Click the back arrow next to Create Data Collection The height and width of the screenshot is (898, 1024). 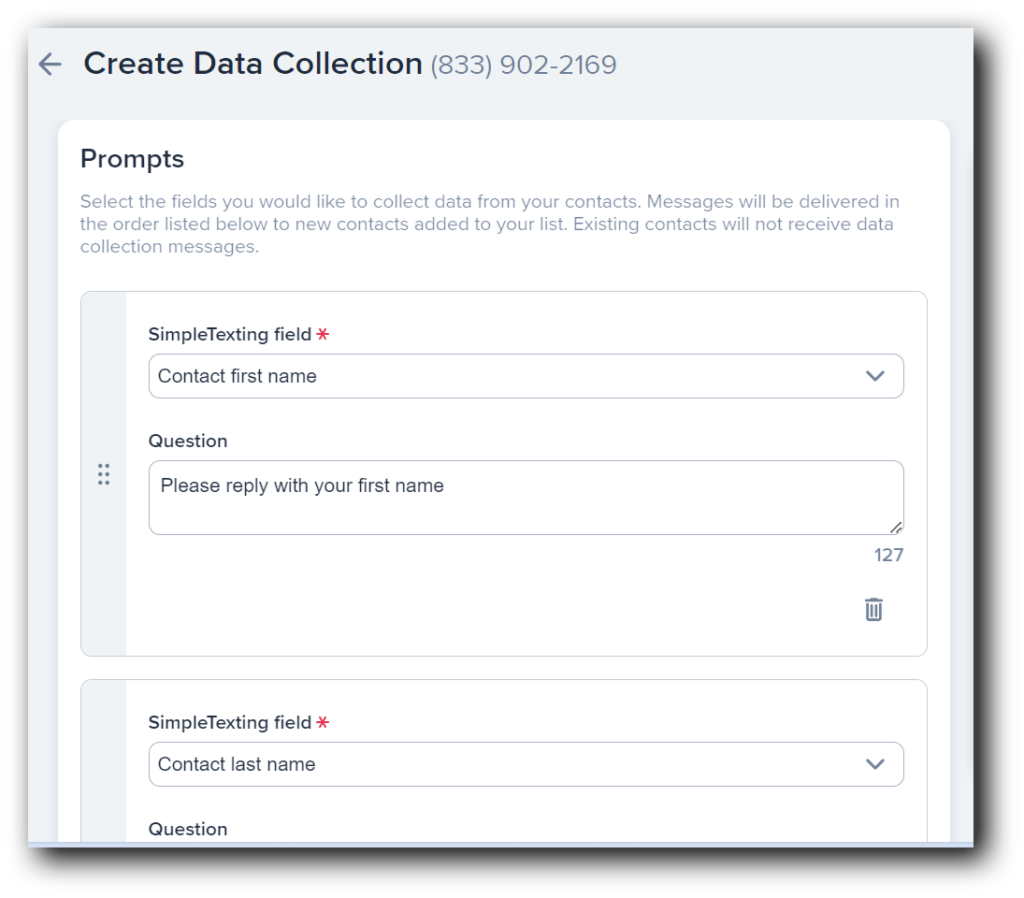49,63
